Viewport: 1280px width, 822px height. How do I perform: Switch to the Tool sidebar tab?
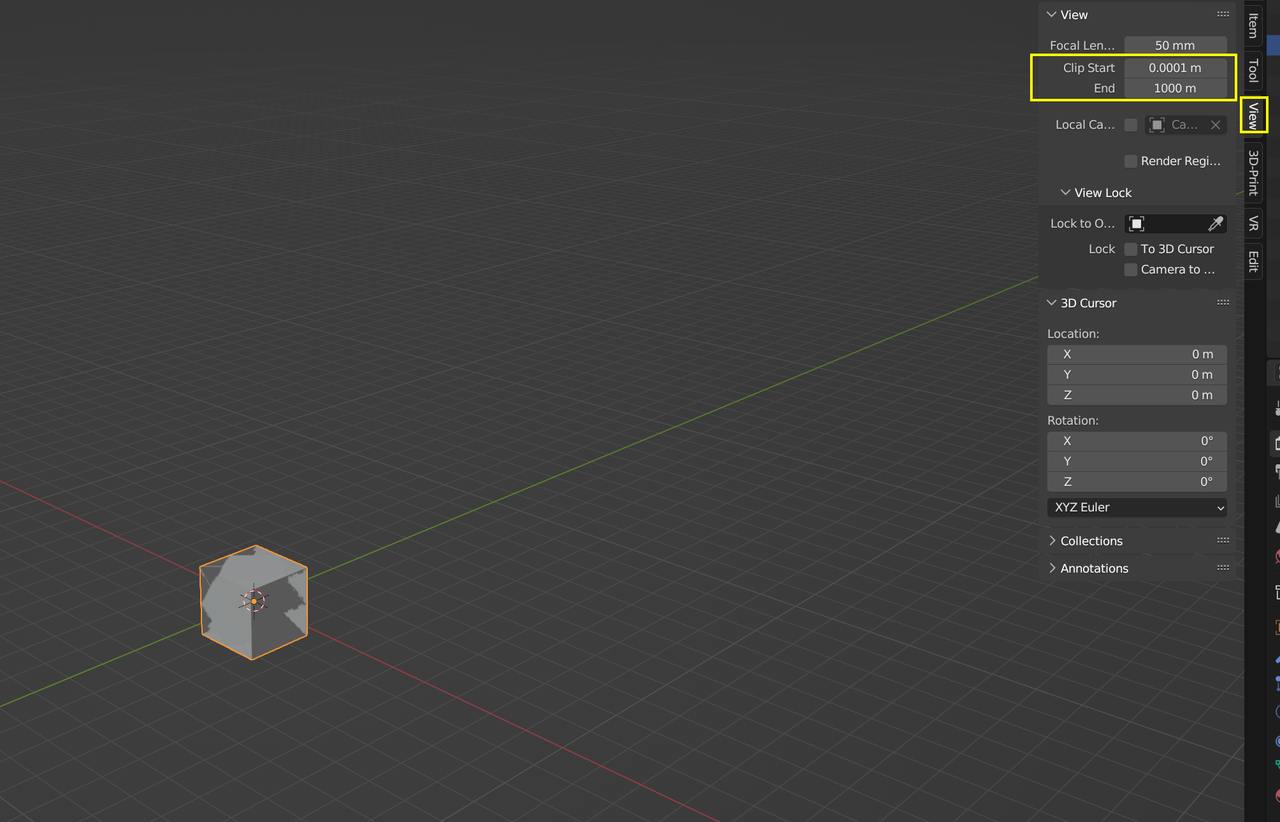1253,71
